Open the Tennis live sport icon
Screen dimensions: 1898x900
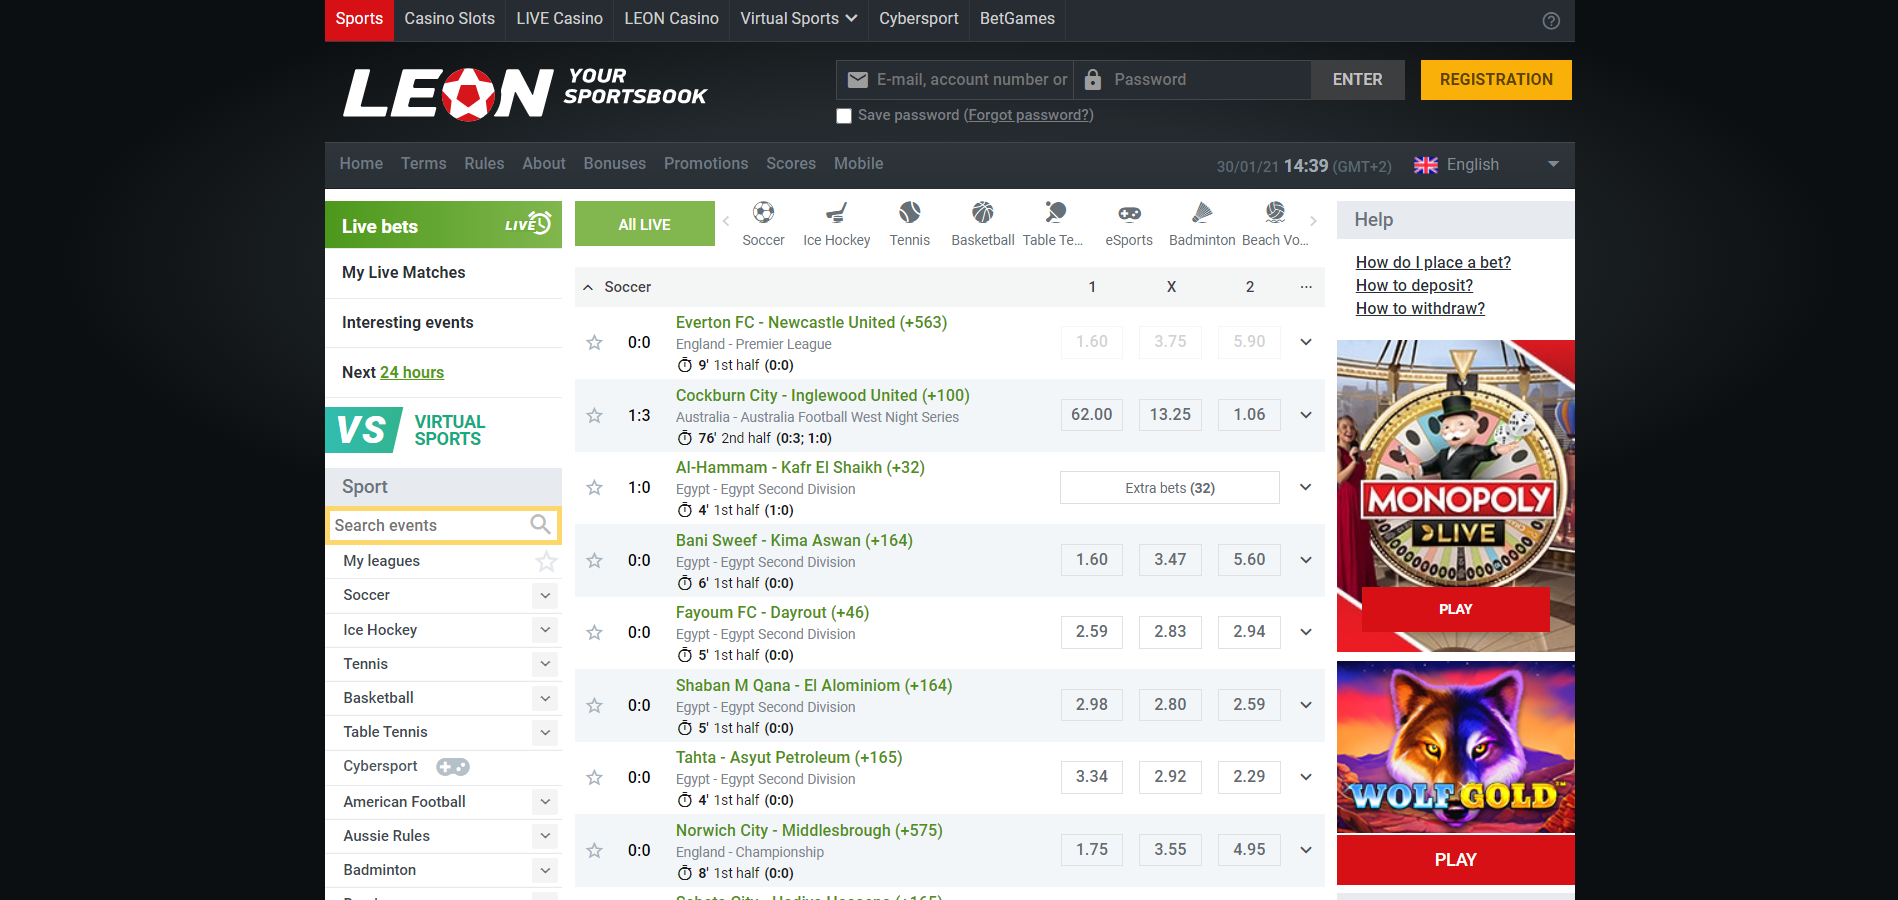(x=909, y=213)
